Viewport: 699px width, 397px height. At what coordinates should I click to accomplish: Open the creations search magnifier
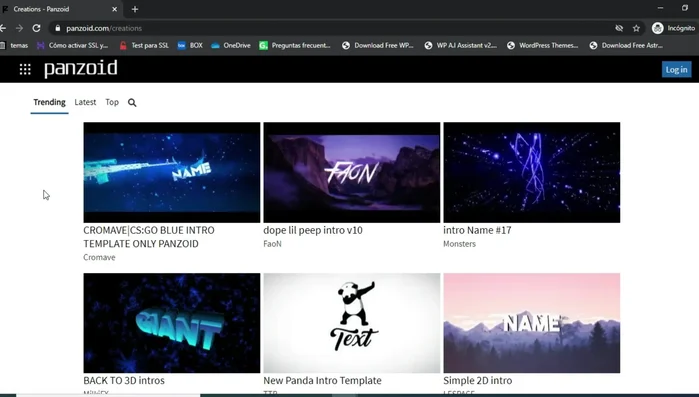[132, 102]
